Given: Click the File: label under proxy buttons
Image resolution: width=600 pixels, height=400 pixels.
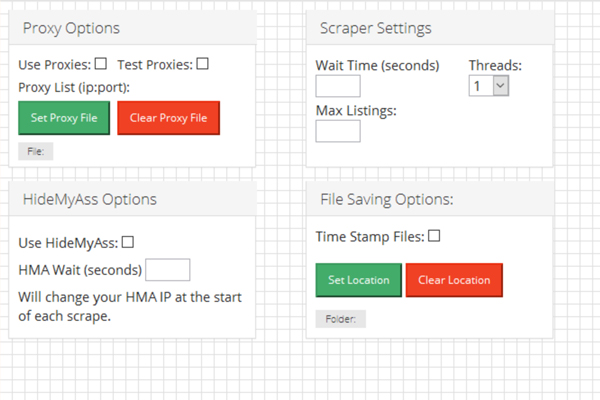Looking at the screenshot, I should (36, 151).
